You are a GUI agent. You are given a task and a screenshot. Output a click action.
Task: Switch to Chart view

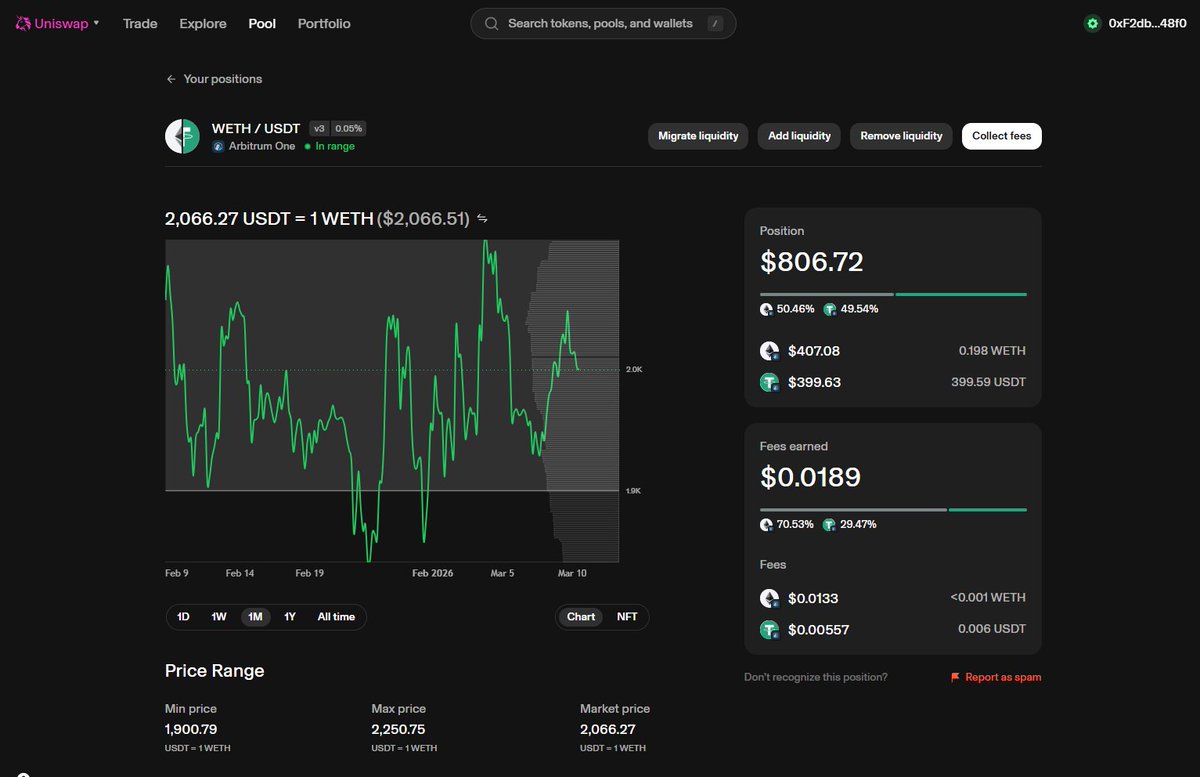coord(581,617)
